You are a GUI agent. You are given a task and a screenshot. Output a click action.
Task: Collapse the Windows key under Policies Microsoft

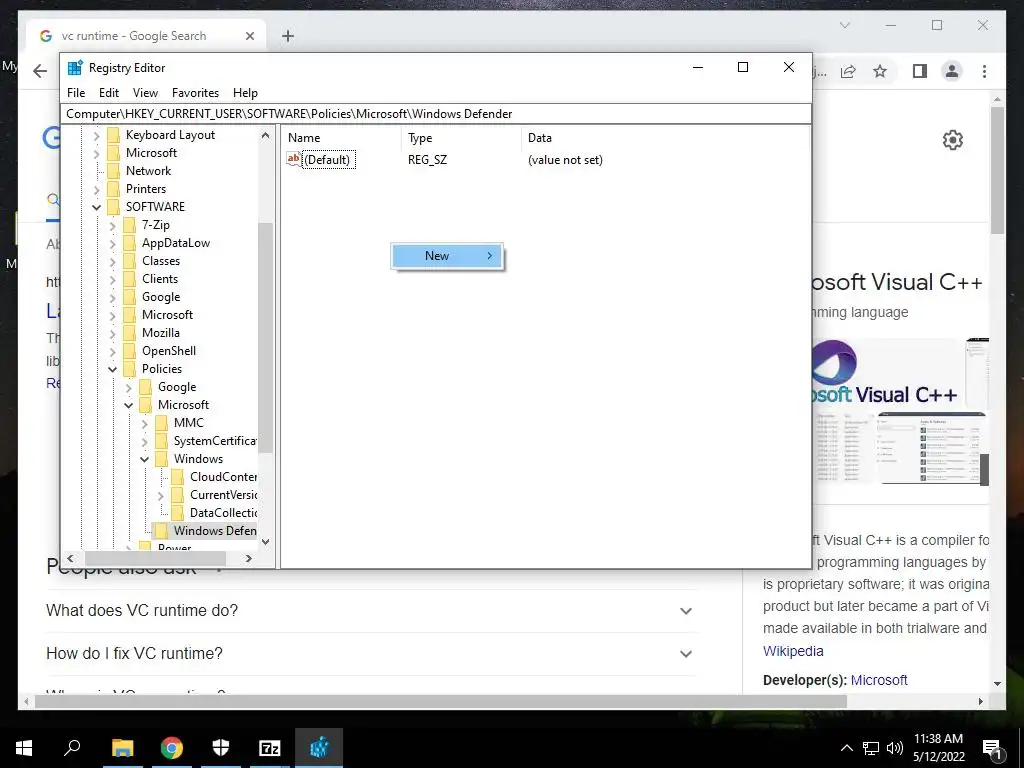[144, 459]
